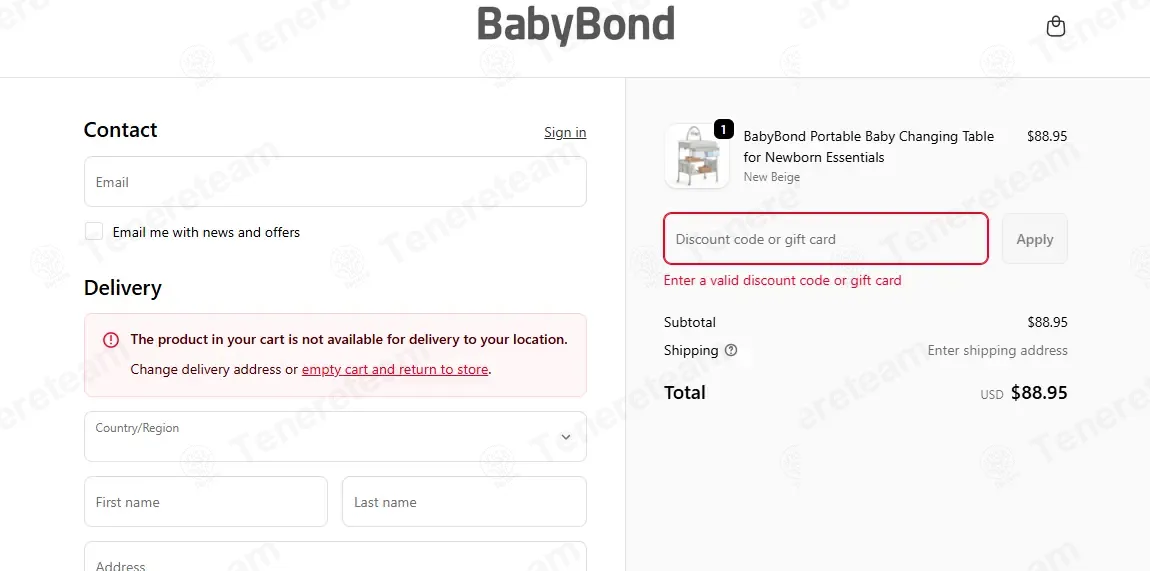Toggle Email me with news and offers
The height and width of the screenshot is (571, 1150).
(94, 232)
